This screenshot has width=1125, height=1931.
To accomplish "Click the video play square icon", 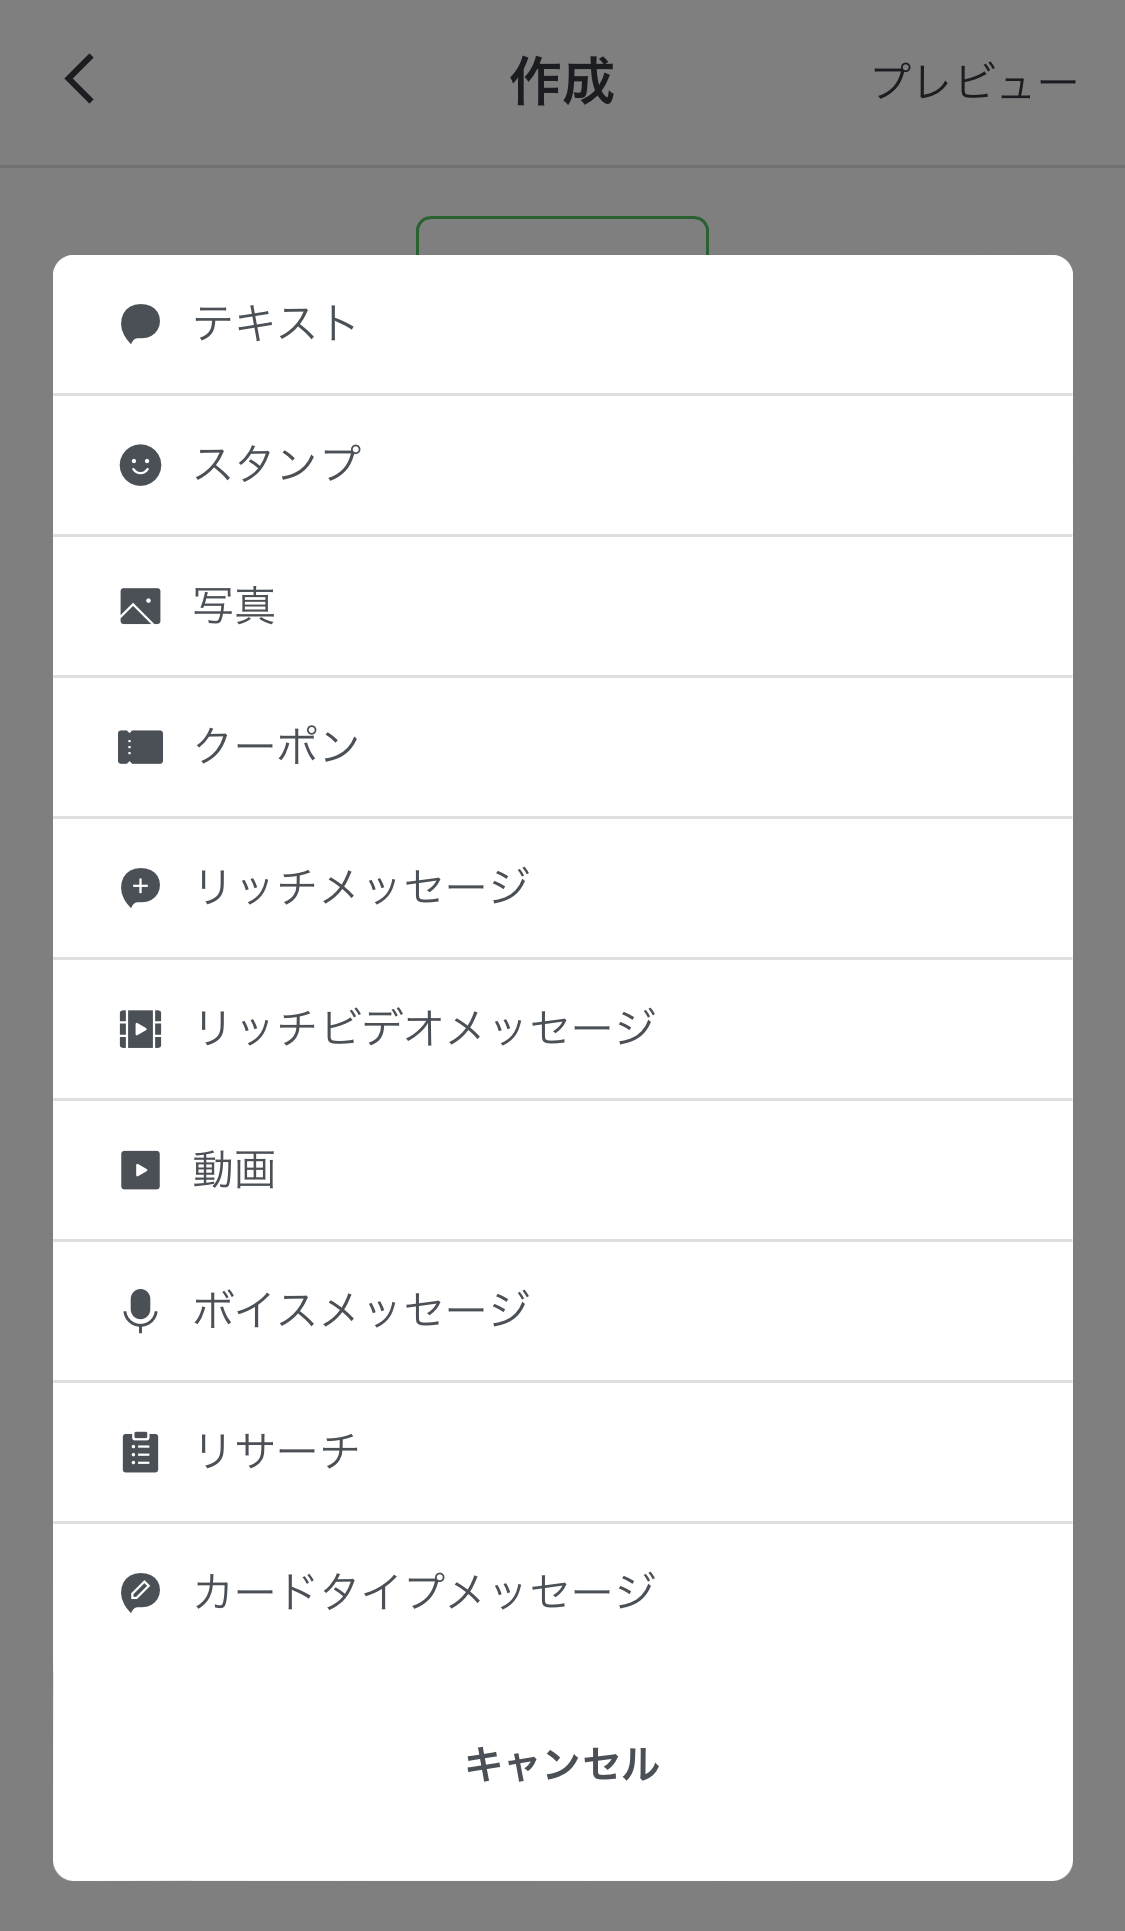I will click(140, 1170).
